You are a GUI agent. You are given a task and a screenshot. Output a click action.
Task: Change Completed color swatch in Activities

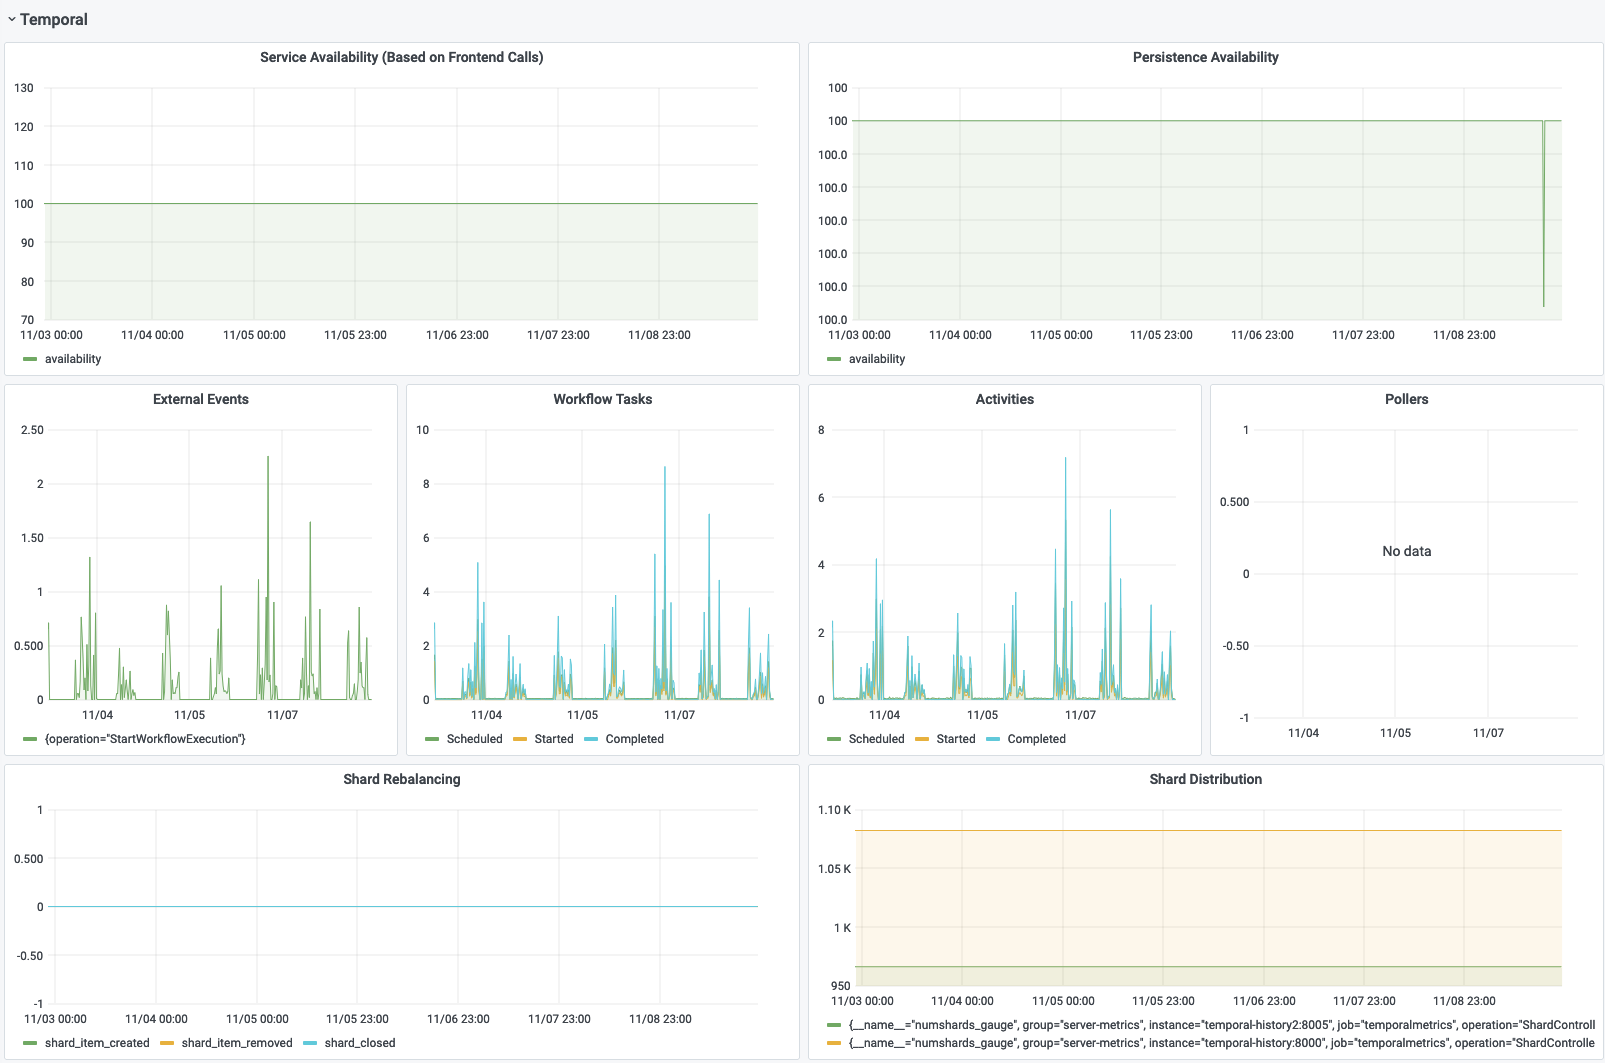pyautogui.click(x=993, y=739)
